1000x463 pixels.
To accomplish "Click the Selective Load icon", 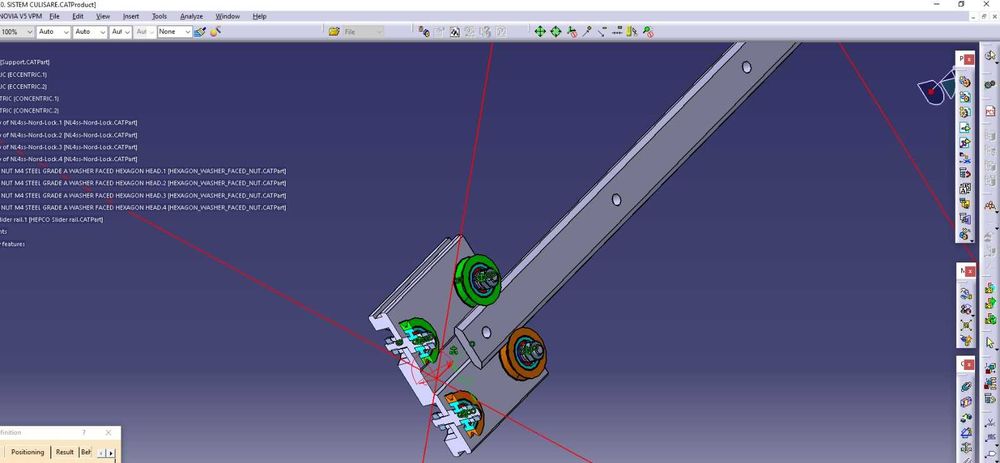I will pos(965,203).
